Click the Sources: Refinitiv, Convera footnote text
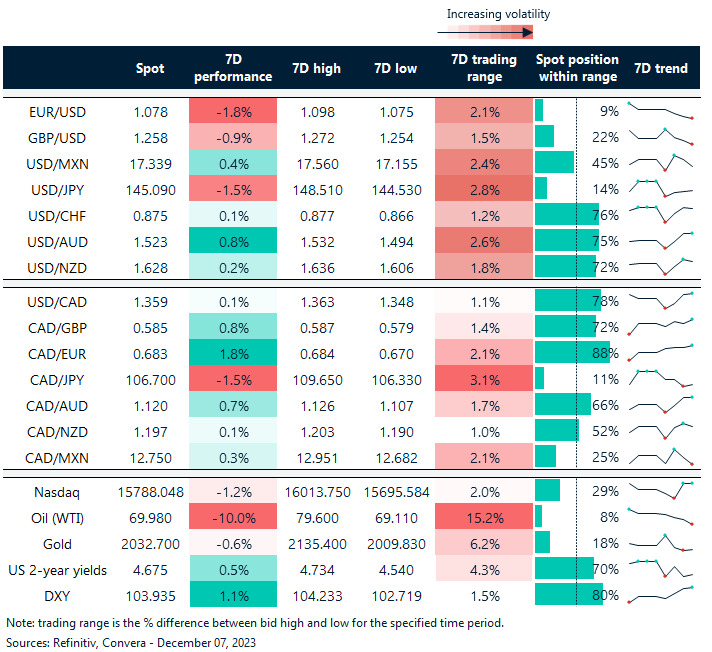 pyautogui.click(x=128, y=639)
